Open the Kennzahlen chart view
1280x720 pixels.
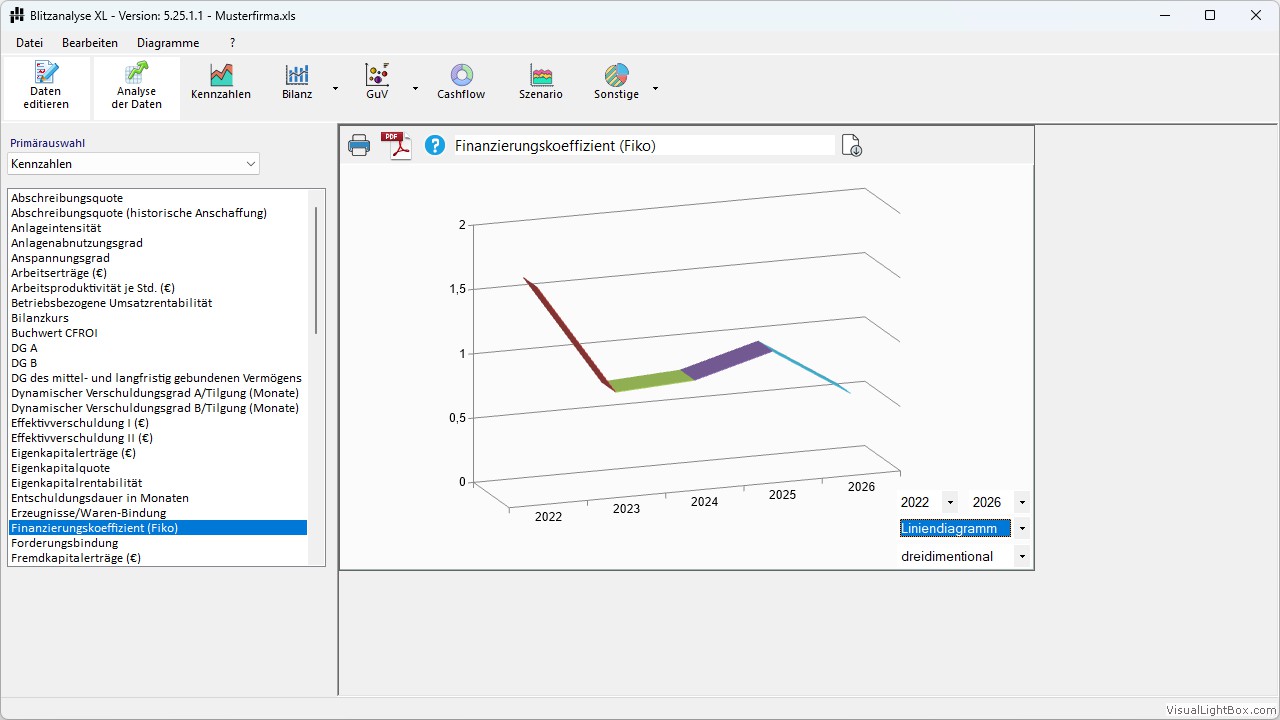point(221,83)
